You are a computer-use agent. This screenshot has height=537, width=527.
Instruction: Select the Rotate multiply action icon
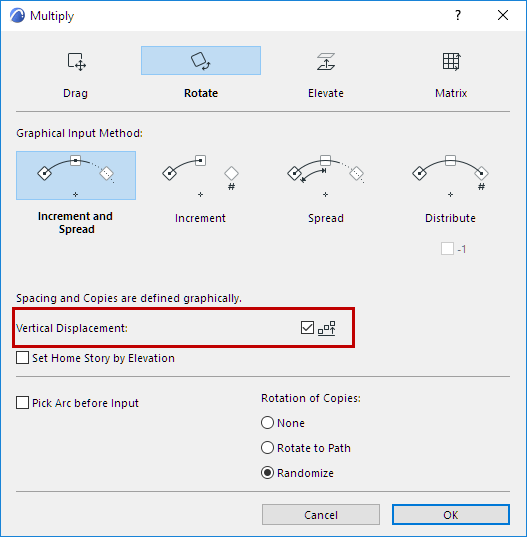(201, 61)
